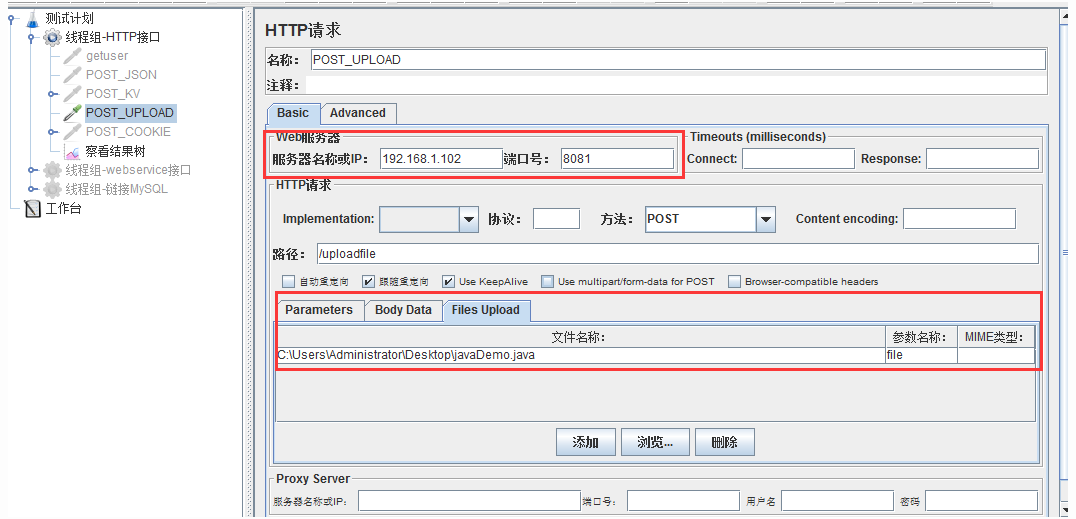Click the 路径 field with /uploadfile
Image resolution: width=1076 pixels, height=519 pixels.
678,254
